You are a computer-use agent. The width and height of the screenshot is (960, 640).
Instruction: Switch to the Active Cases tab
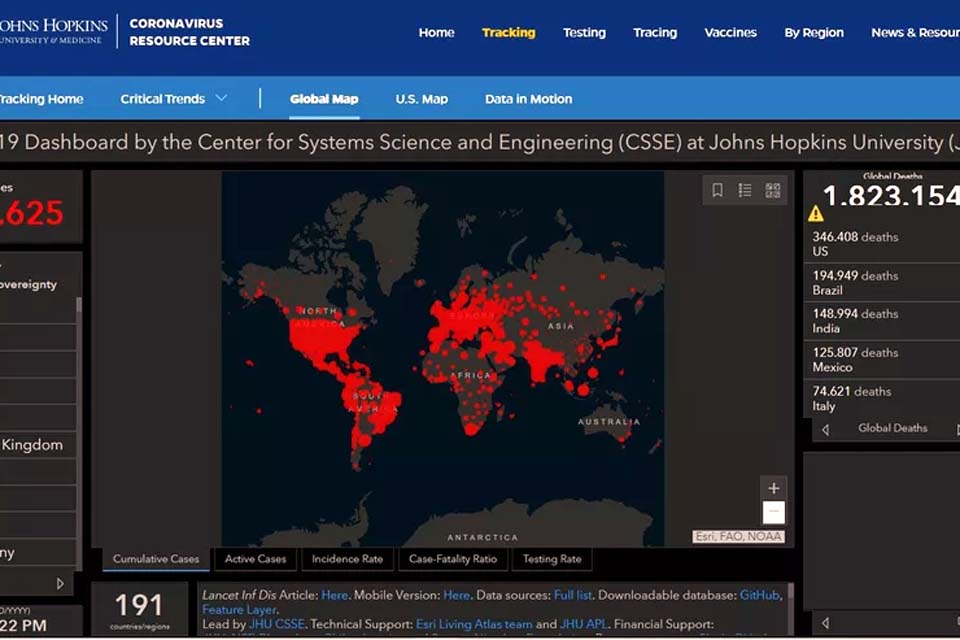[255, 559]
